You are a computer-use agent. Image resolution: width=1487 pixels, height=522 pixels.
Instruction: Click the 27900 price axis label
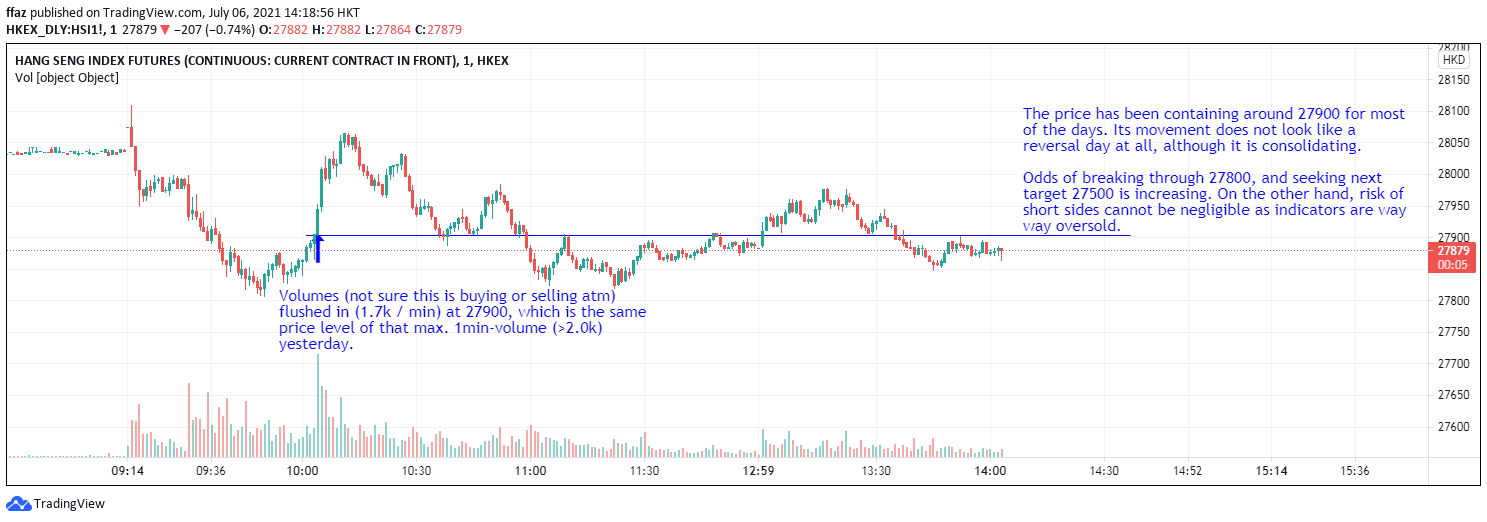[1452, 237]
